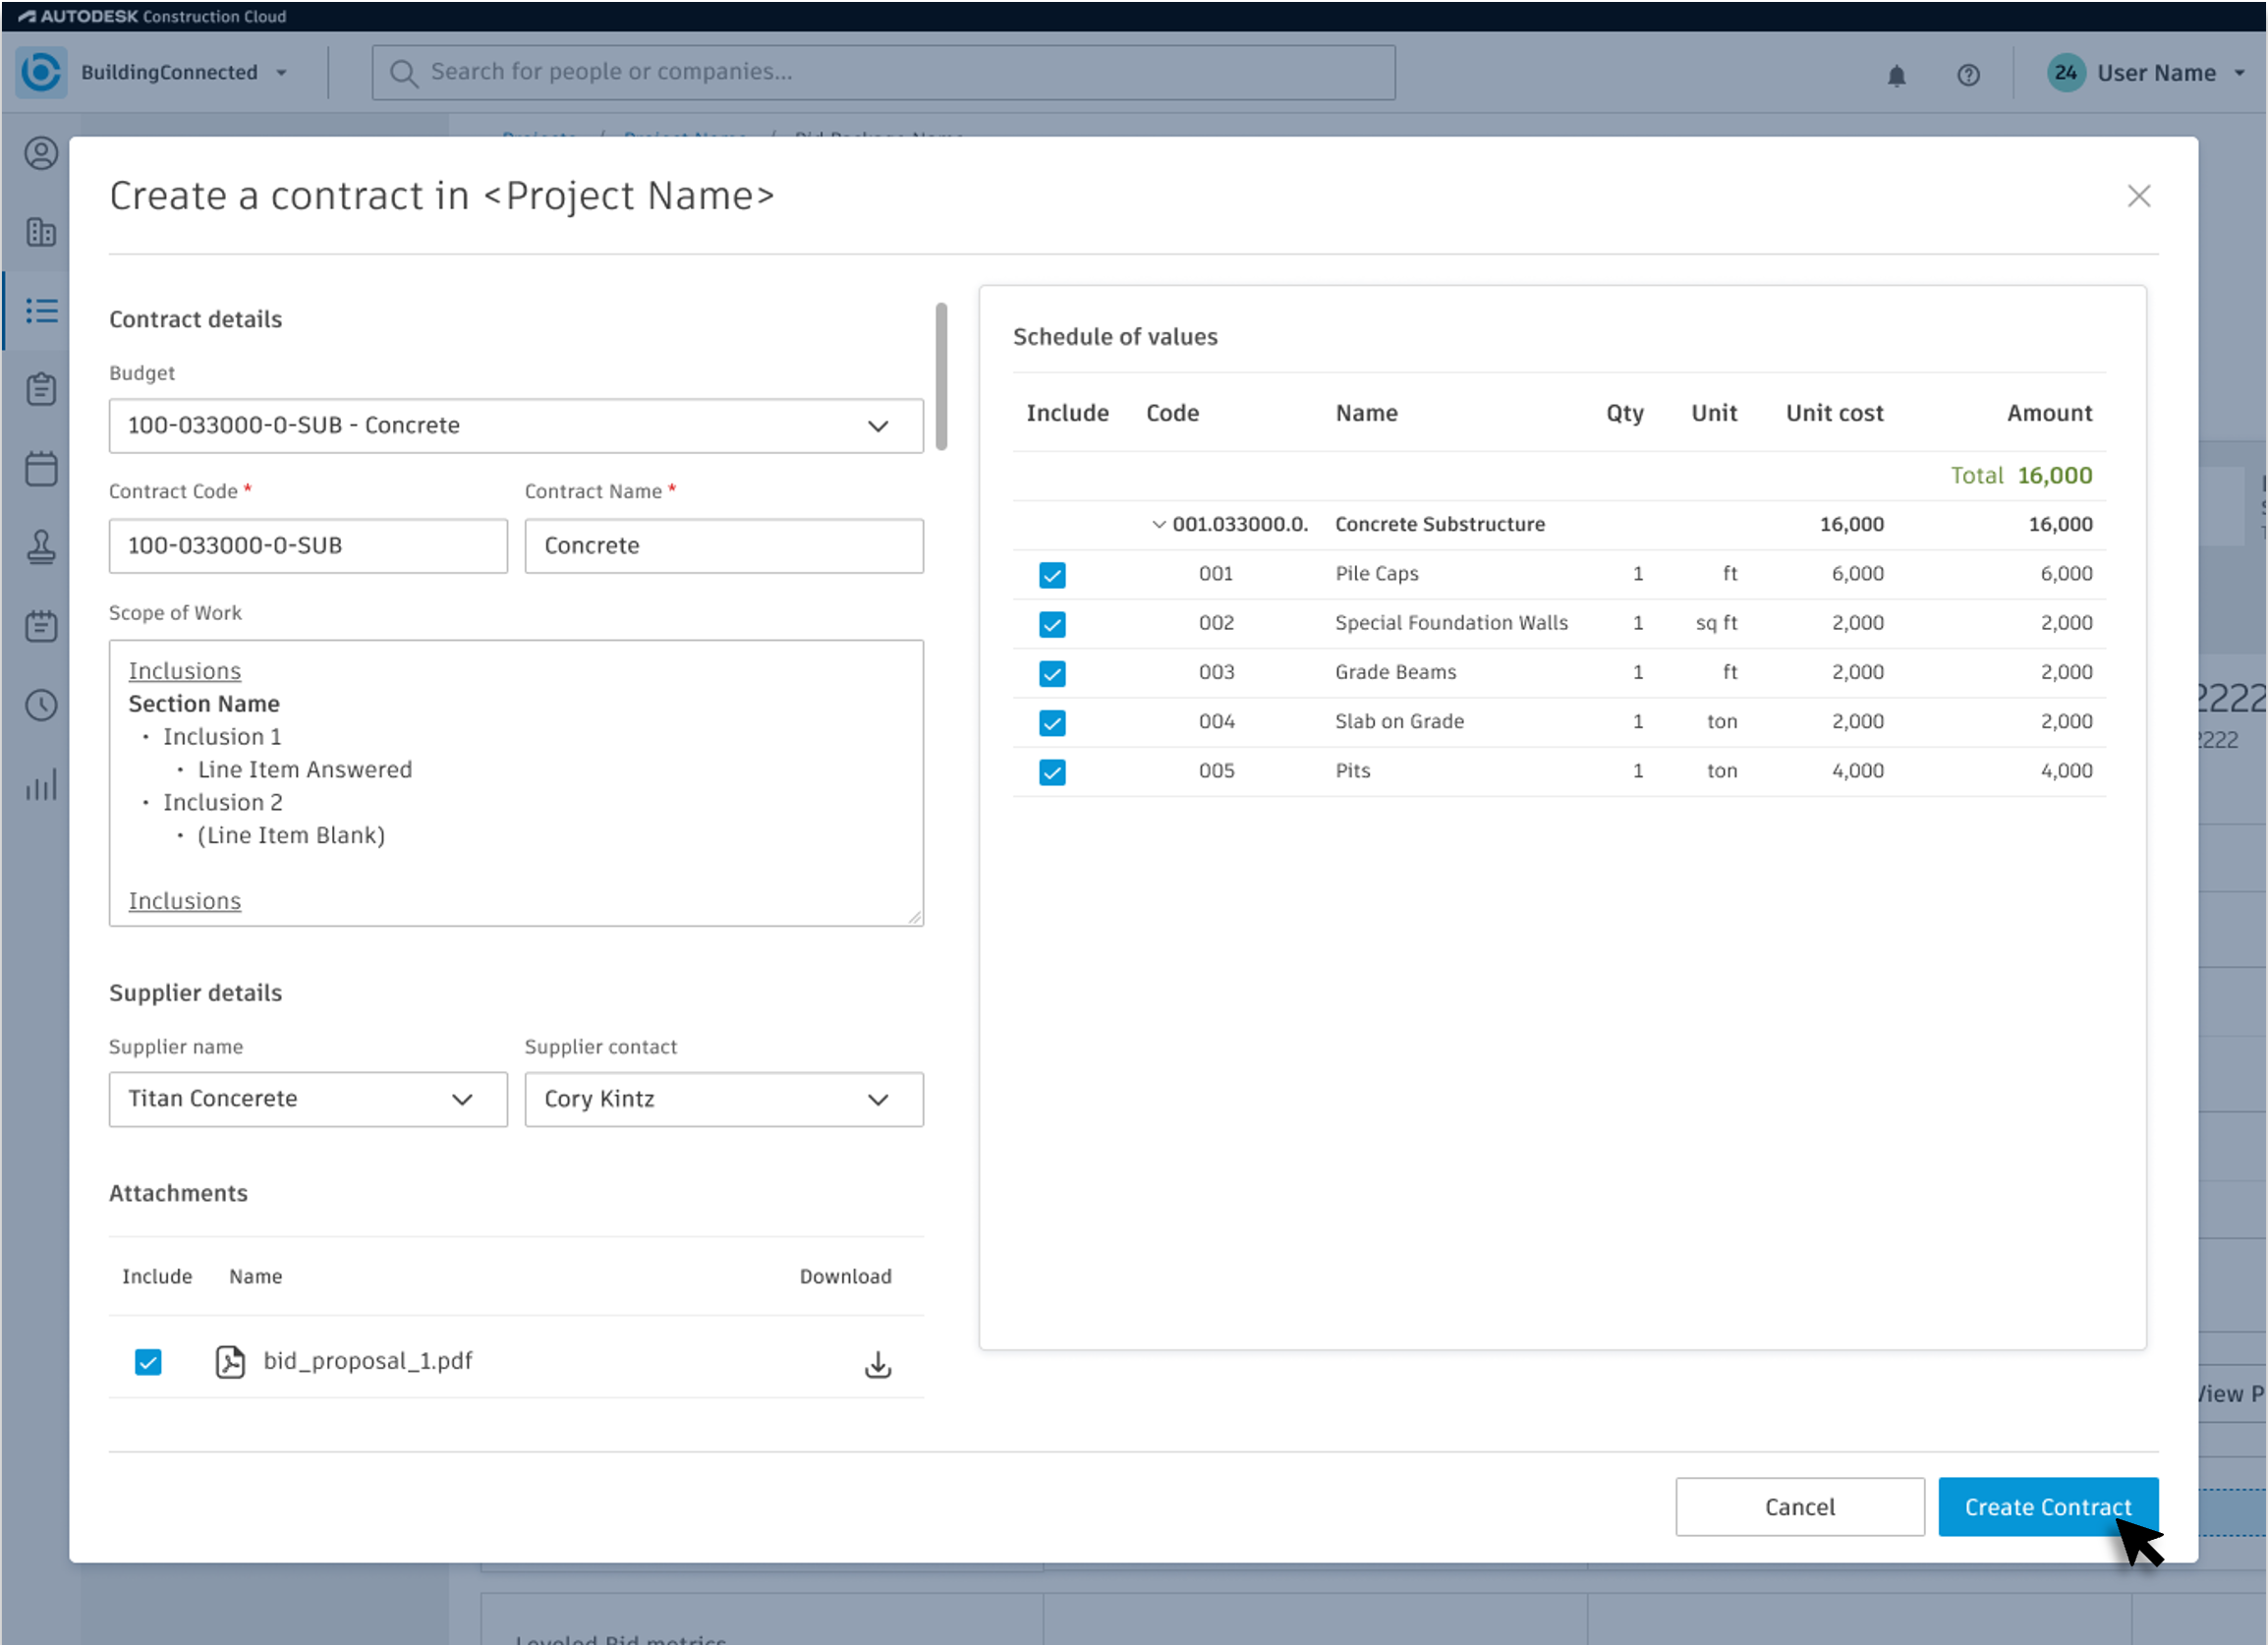Click the Contract details scrollbar
Image resolution: width=2268 pixels, height=1645 pixels.
(941, 376)
